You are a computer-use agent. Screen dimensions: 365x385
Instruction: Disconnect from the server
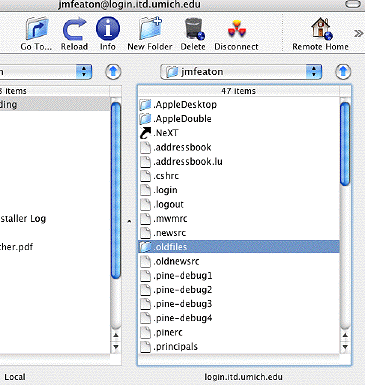point(237,29)
